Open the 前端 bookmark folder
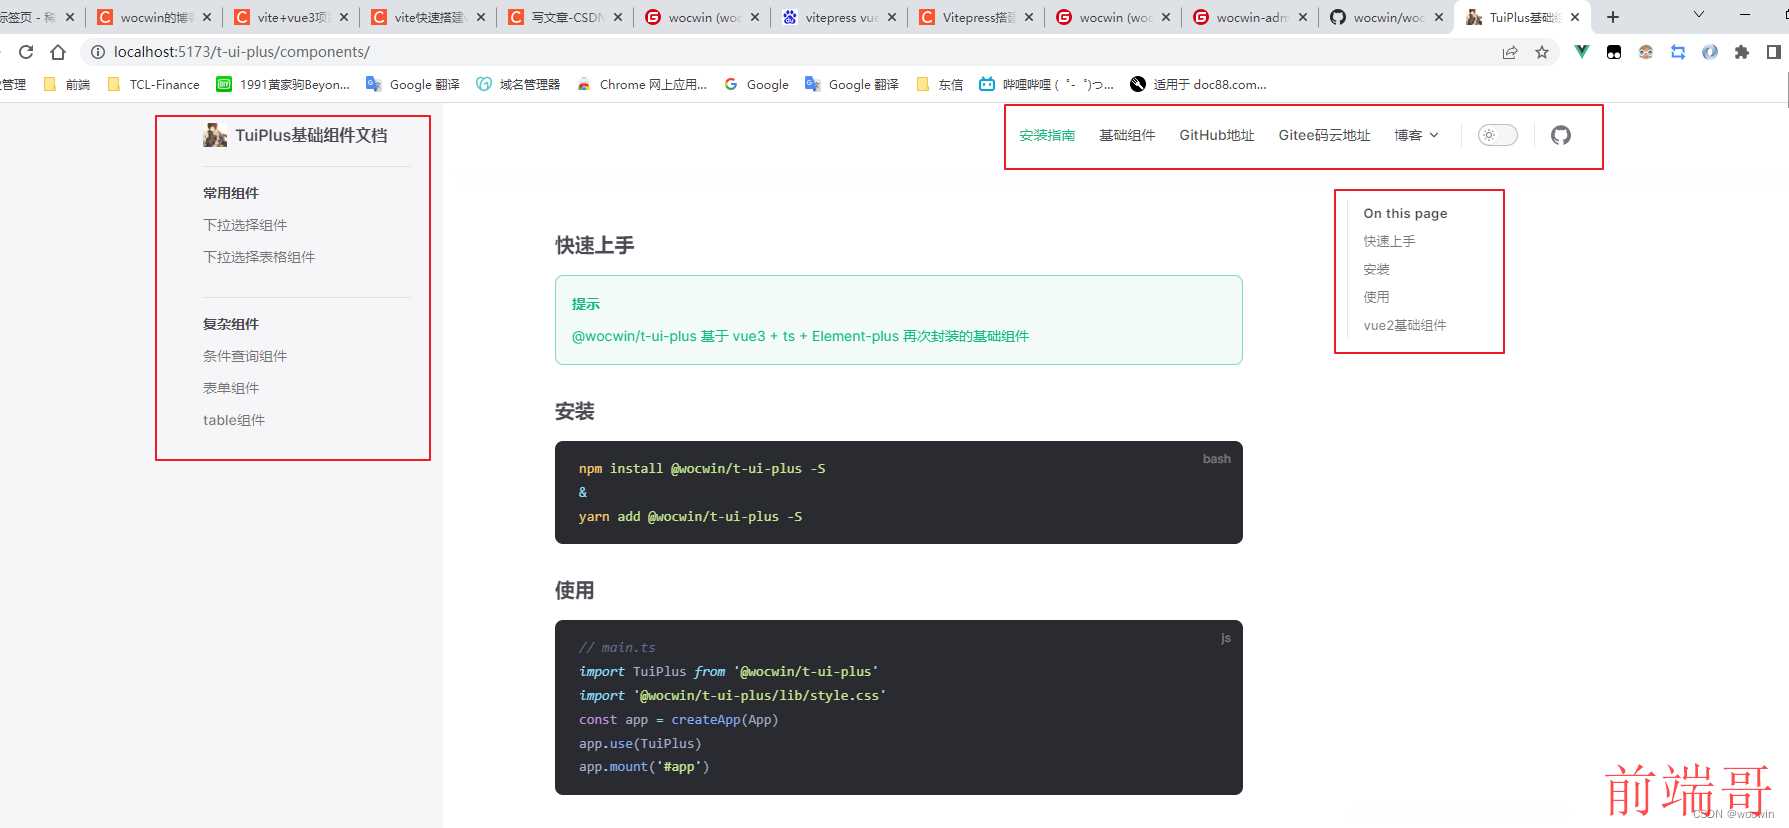 click(x=67, y=85)
